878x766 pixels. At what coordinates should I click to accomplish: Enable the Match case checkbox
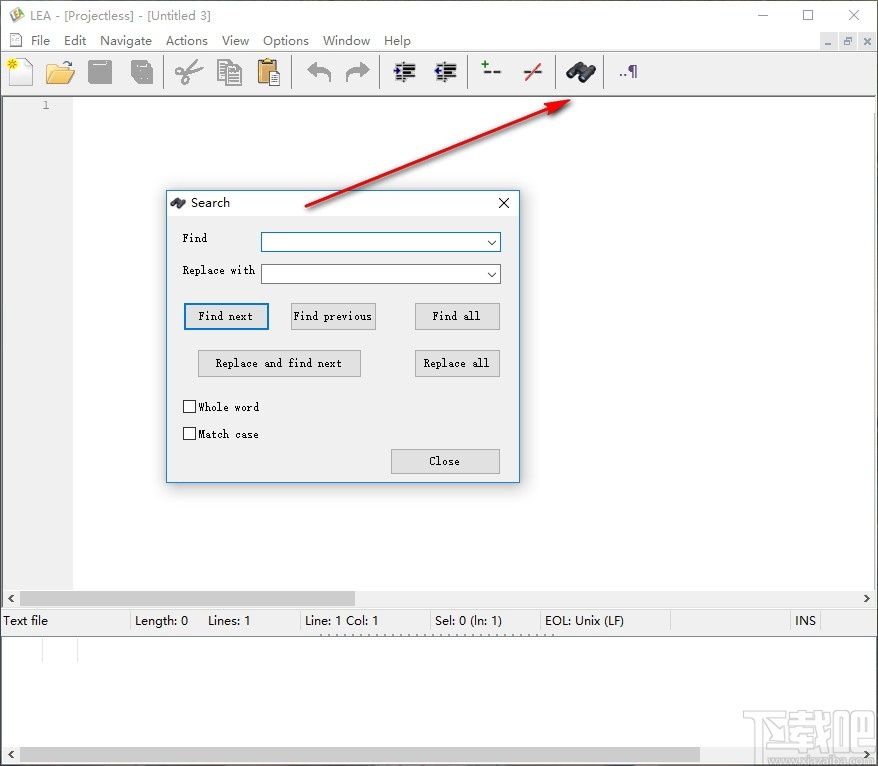[x=189, y=433]
